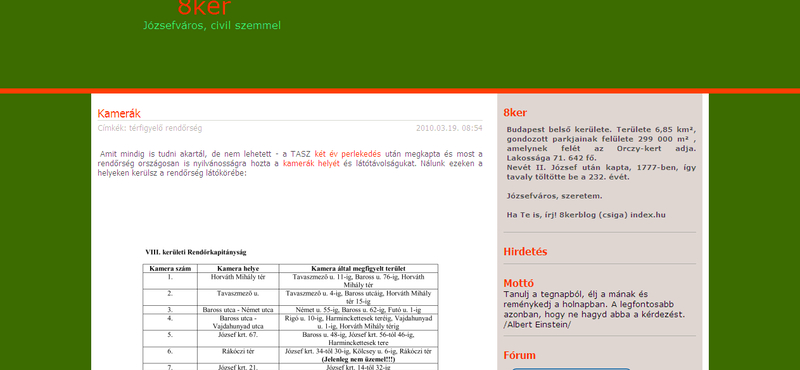This screenshot has height=370, width=800.
Task: Click the 'VIII. kerületi Rendőrkapitányság' table heading
Action: 196,252
